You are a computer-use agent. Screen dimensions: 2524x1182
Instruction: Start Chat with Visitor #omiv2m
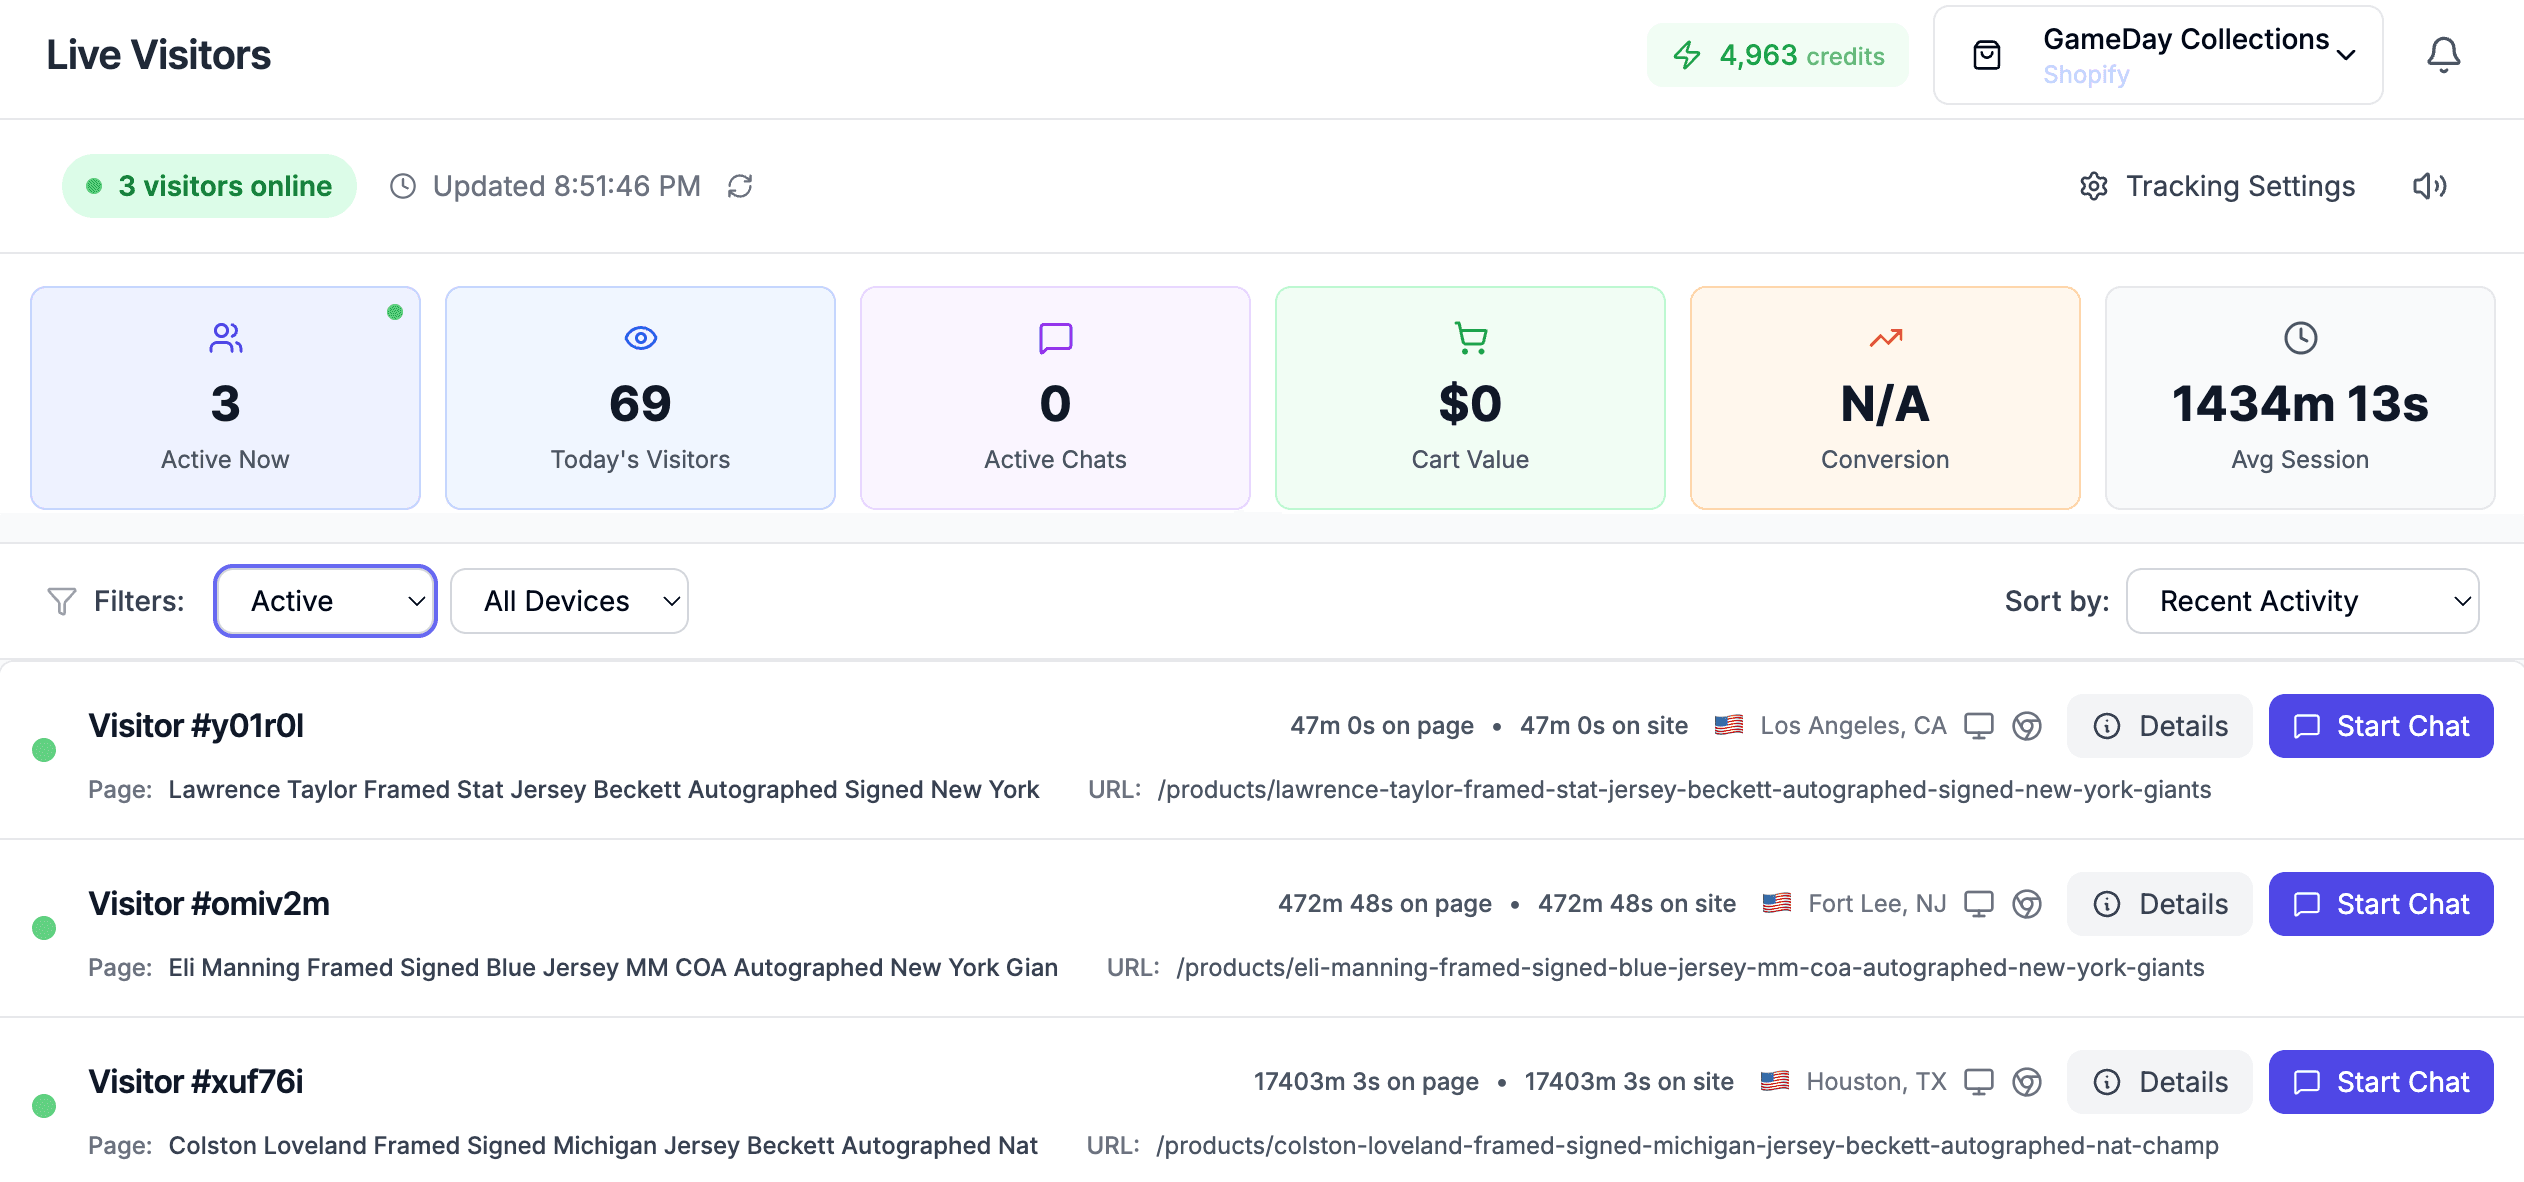click(x=2381, y=904)
